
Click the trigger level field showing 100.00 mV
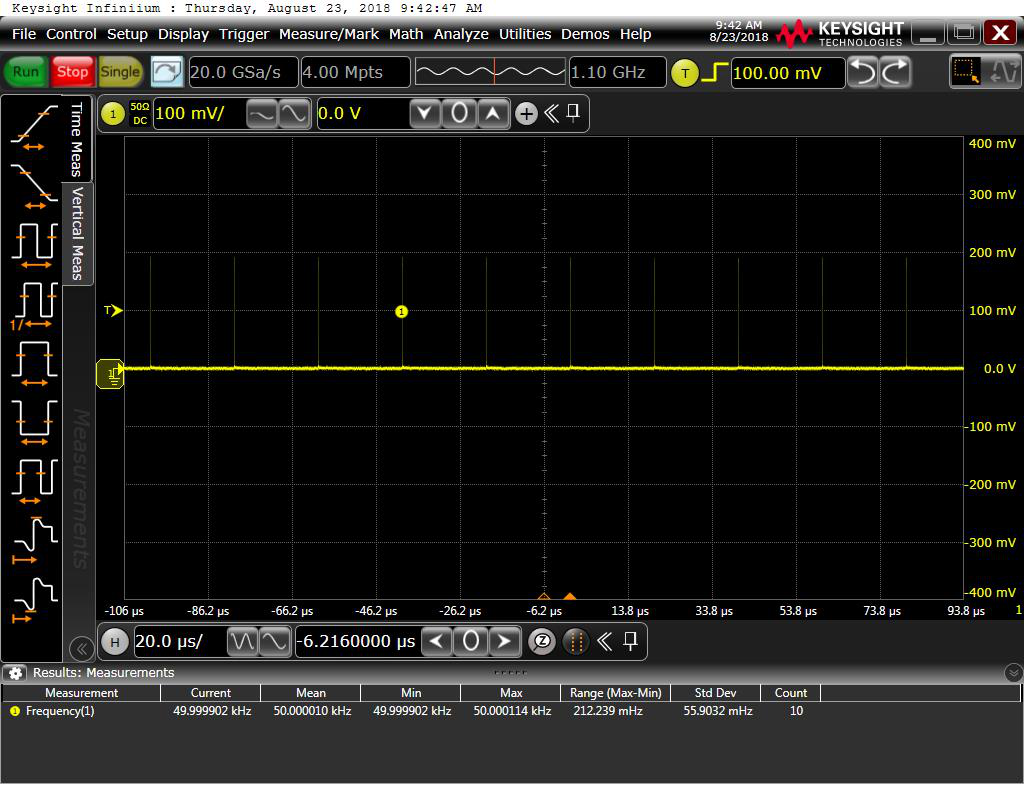786,73
